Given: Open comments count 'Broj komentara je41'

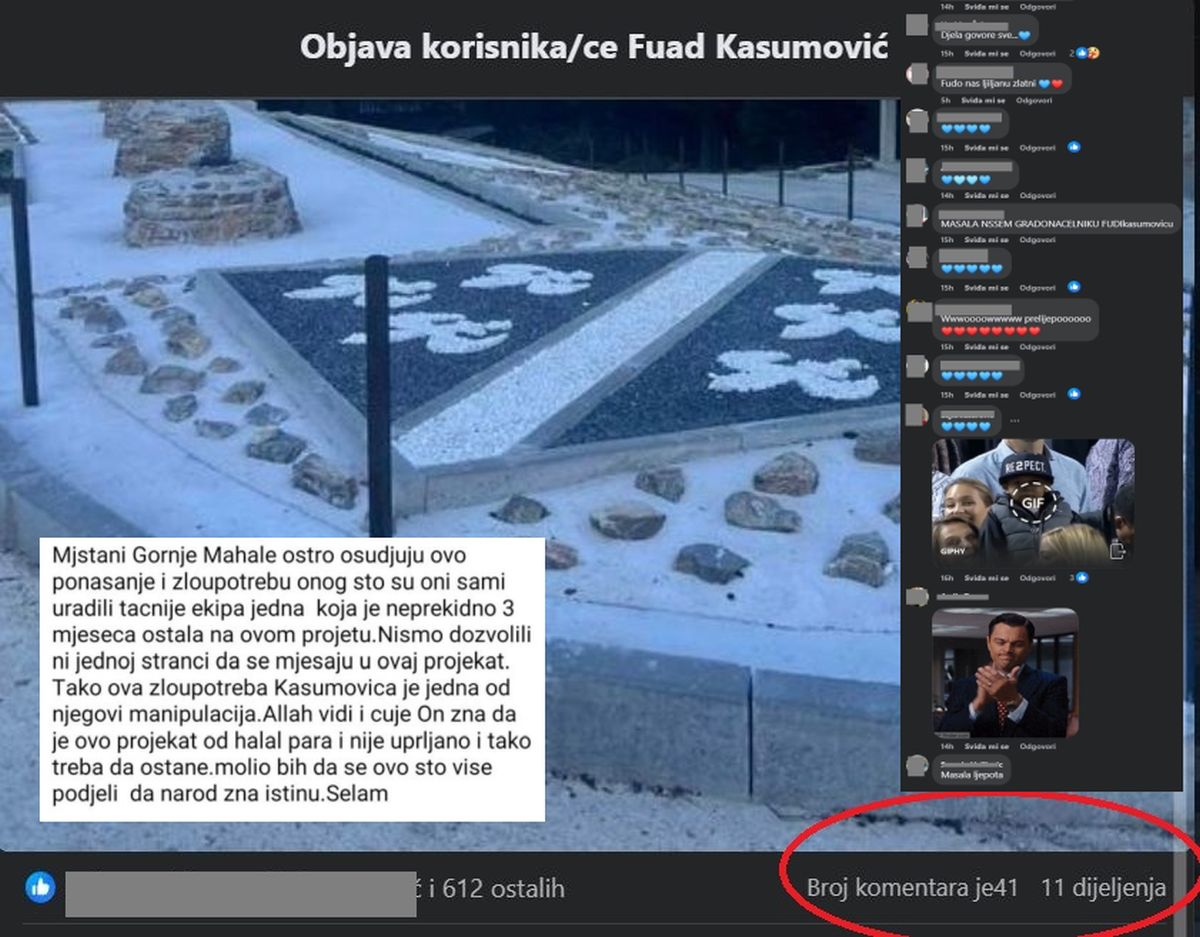Looking at the screenshot, I should point(911,887).
